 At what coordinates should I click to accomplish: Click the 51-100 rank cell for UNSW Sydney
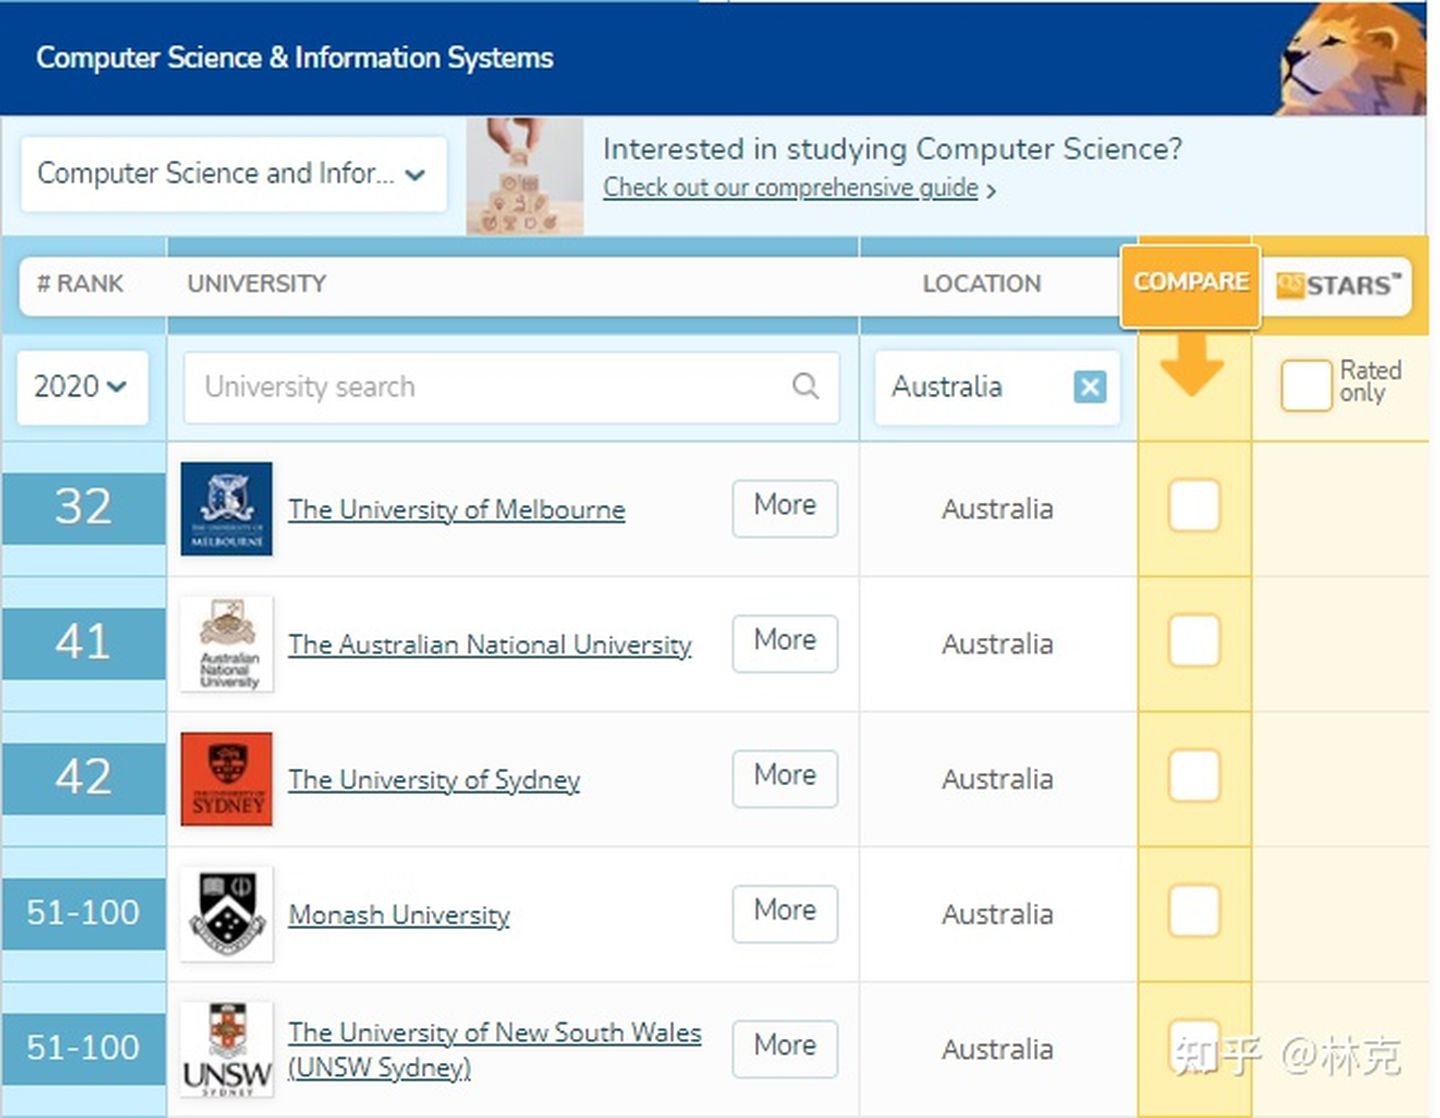click(83, 1048)
